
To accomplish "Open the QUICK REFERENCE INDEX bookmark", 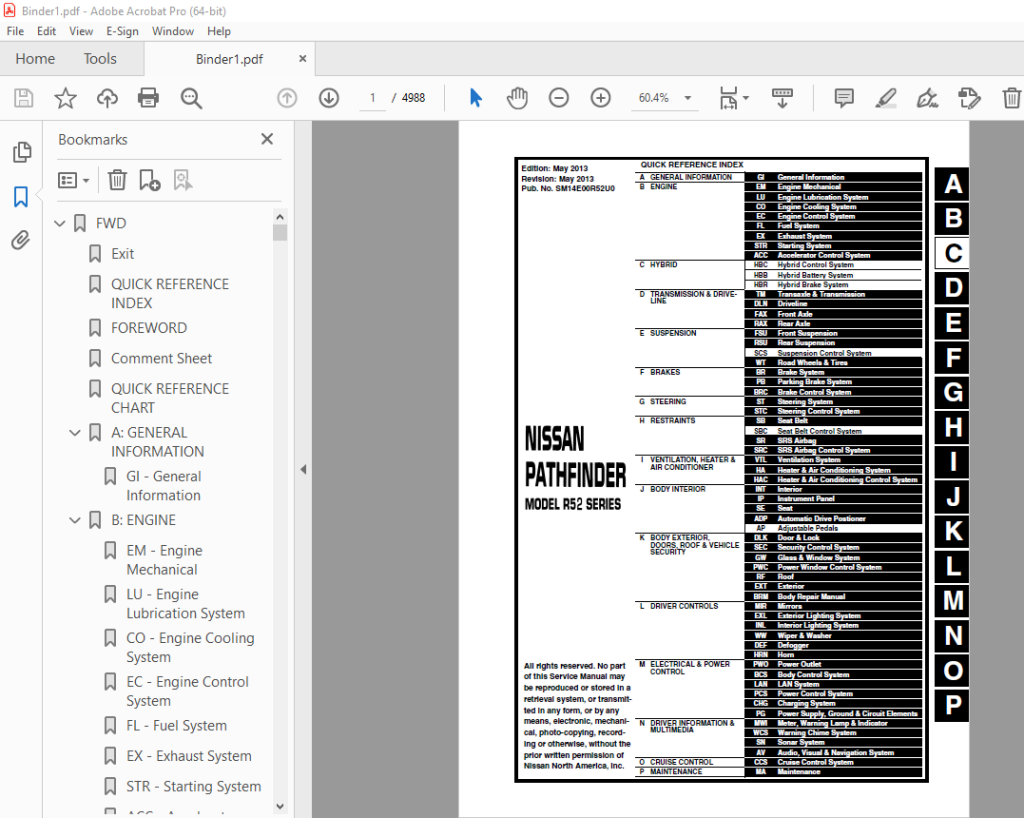I will tap(170, 294).
